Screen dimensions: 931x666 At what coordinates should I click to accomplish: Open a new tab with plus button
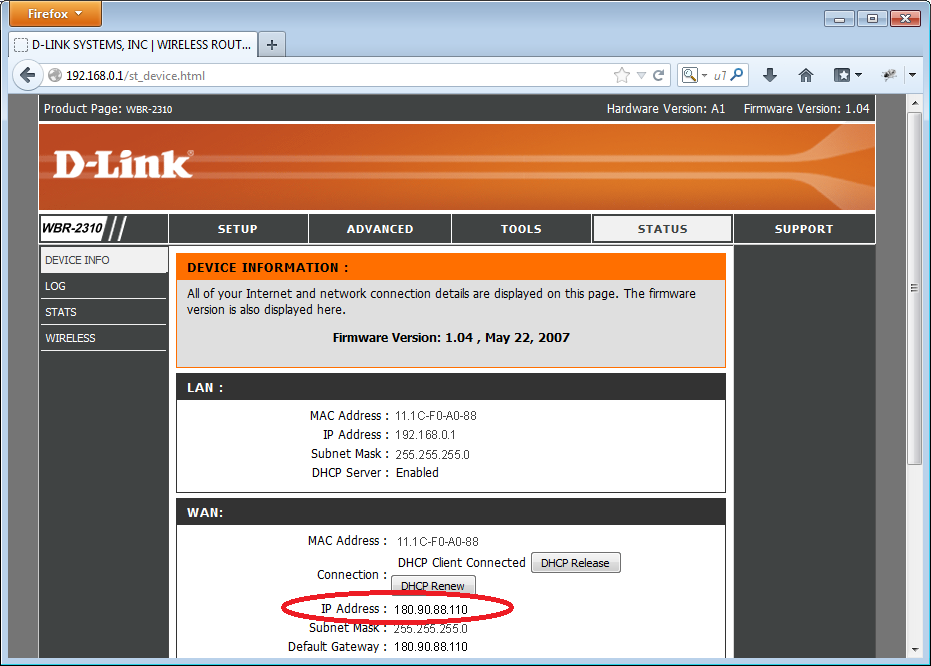pos(272,45)
